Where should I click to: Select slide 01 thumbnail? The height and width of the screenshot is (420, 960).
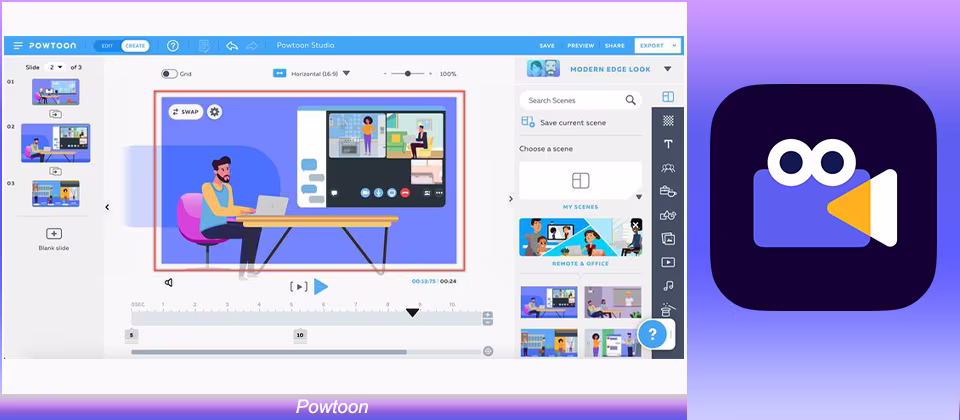tap(55, 91)
